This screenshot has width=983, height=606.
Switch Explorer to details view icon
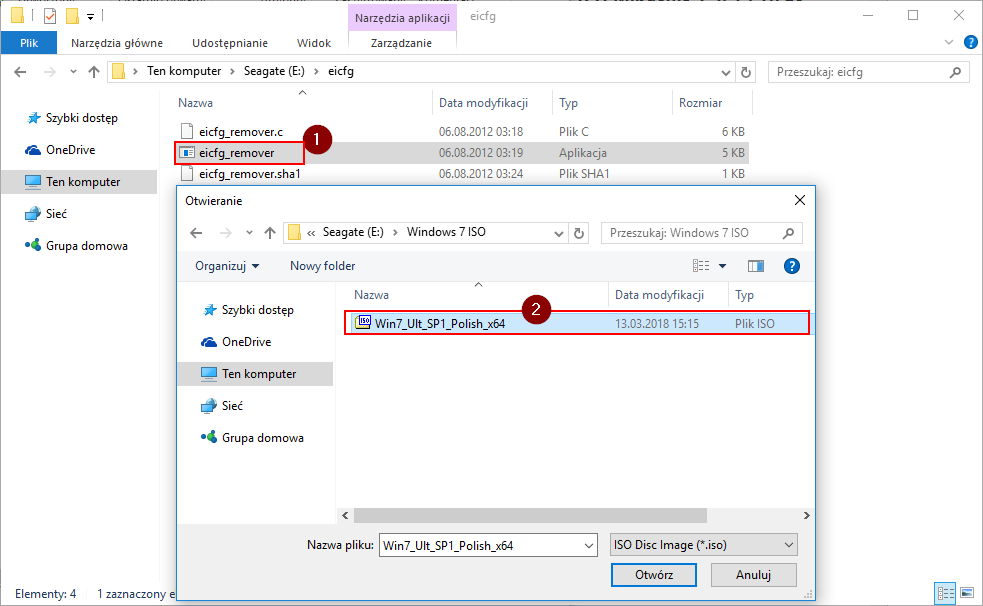pos(945,593)
